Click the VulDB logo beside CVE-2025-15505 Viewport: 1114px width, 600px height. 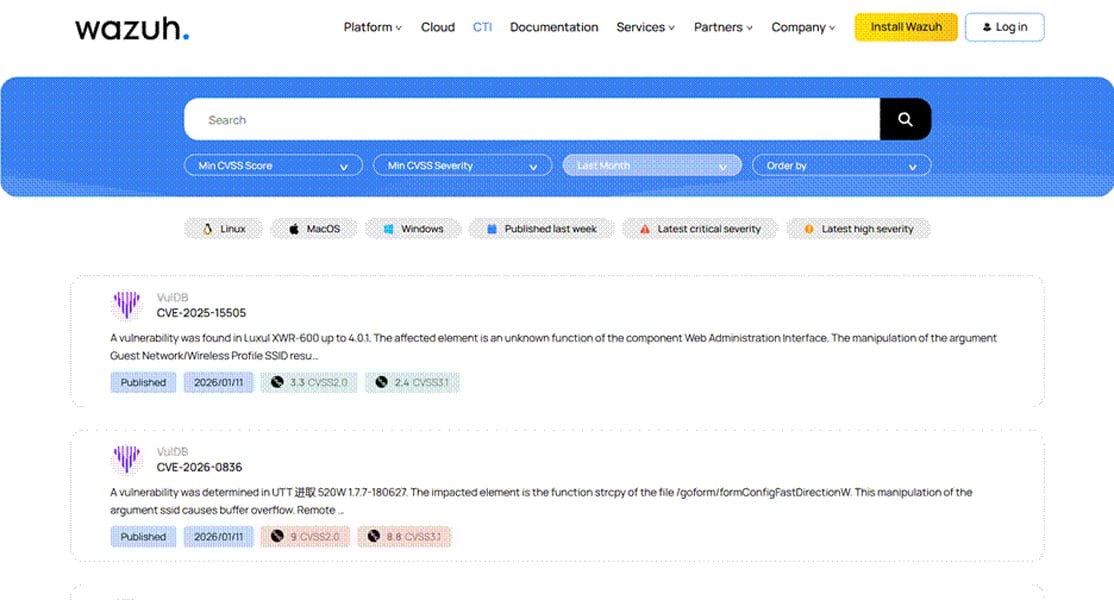(x=126, y=304)
